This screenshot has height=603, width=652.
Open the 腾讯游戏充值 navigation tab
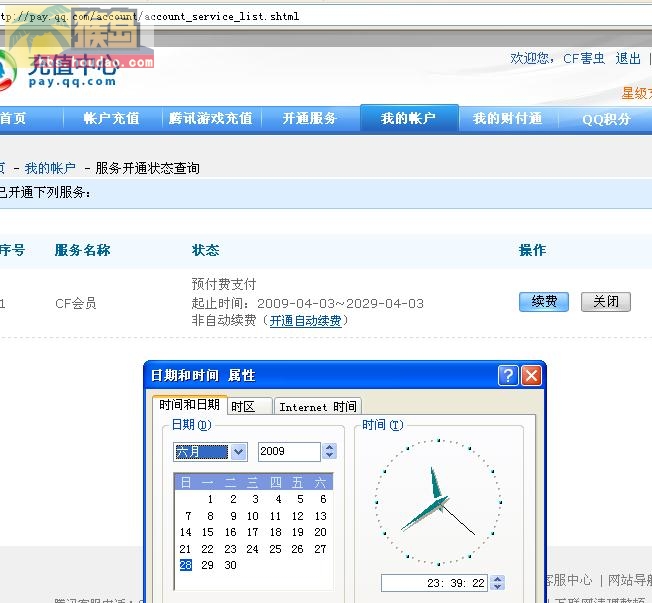pyautogui.click(x=211, y=119)
